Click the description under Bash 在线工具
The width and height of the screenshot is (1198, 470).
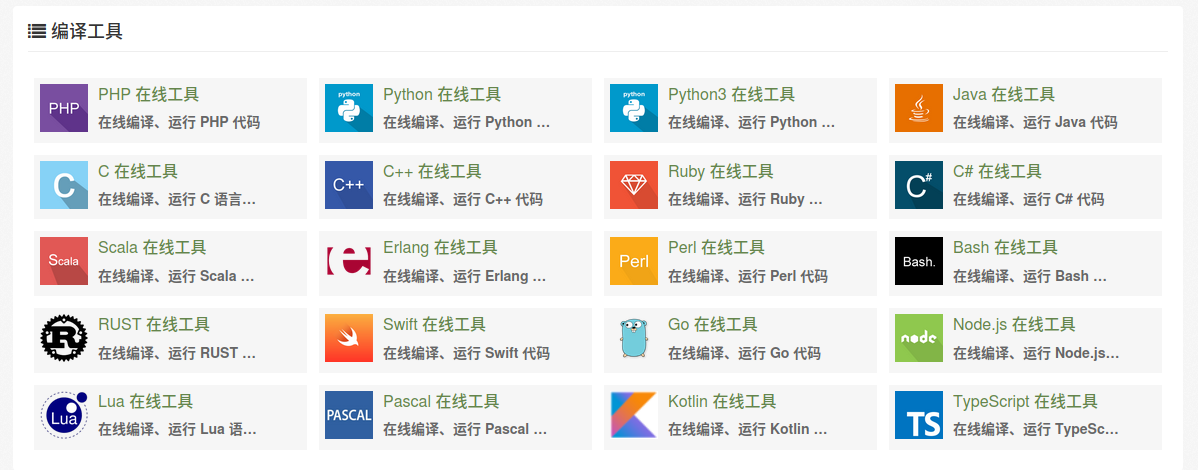1031,276
